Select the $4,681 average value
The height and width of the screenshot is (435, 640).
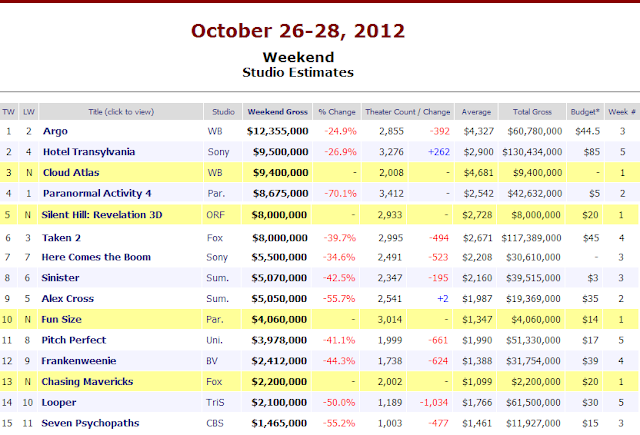pyautogui.click(x=479, y=173)
